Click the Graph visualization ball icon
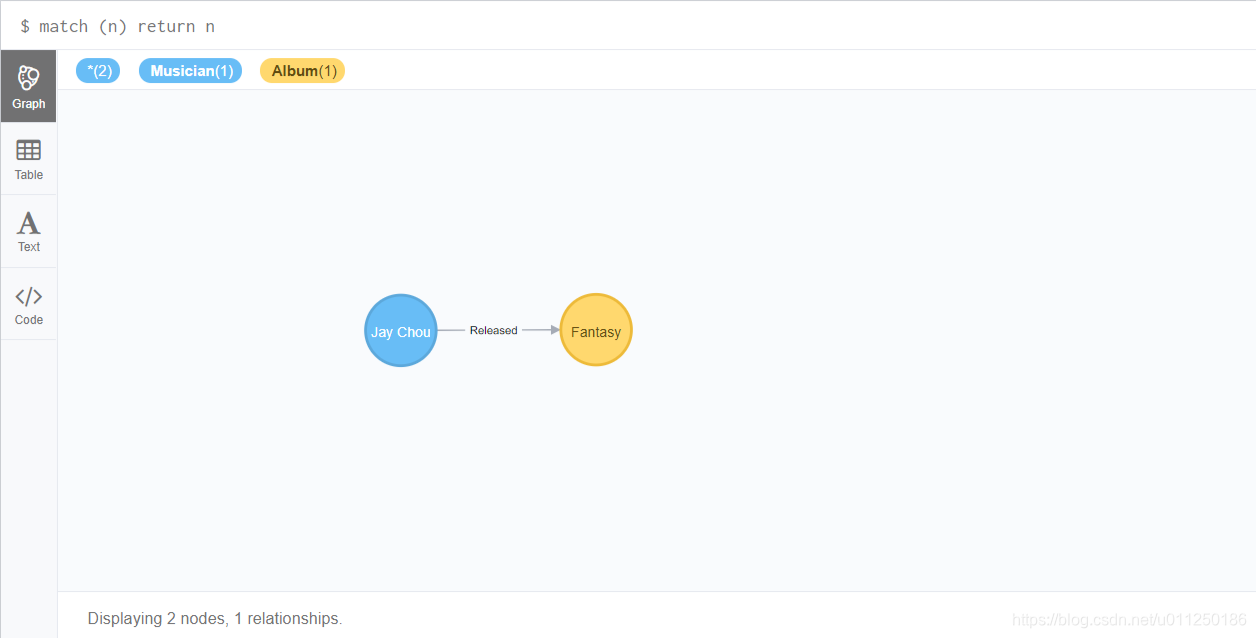This screenshot has width=1256, height=638. point(28,75)
